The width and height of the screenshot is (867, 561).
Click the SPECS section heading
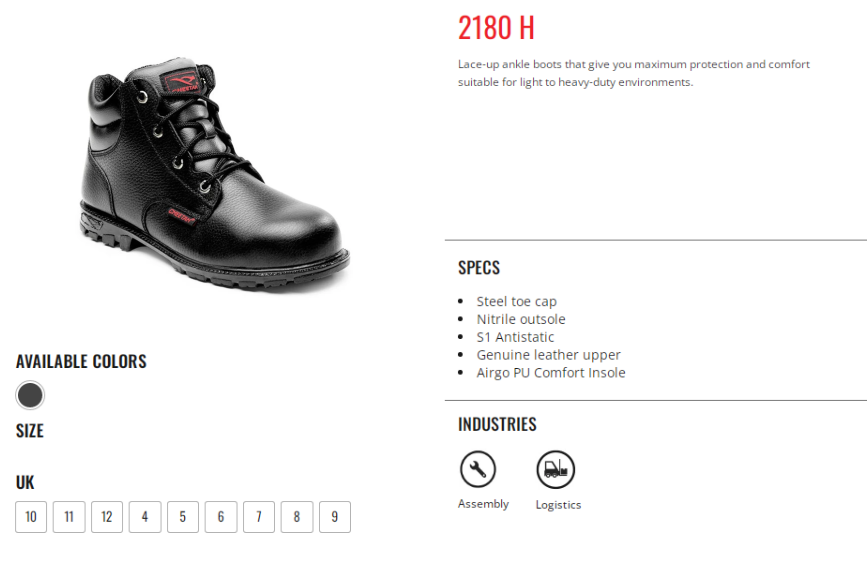pyautogui.click(x=479, y=268)
